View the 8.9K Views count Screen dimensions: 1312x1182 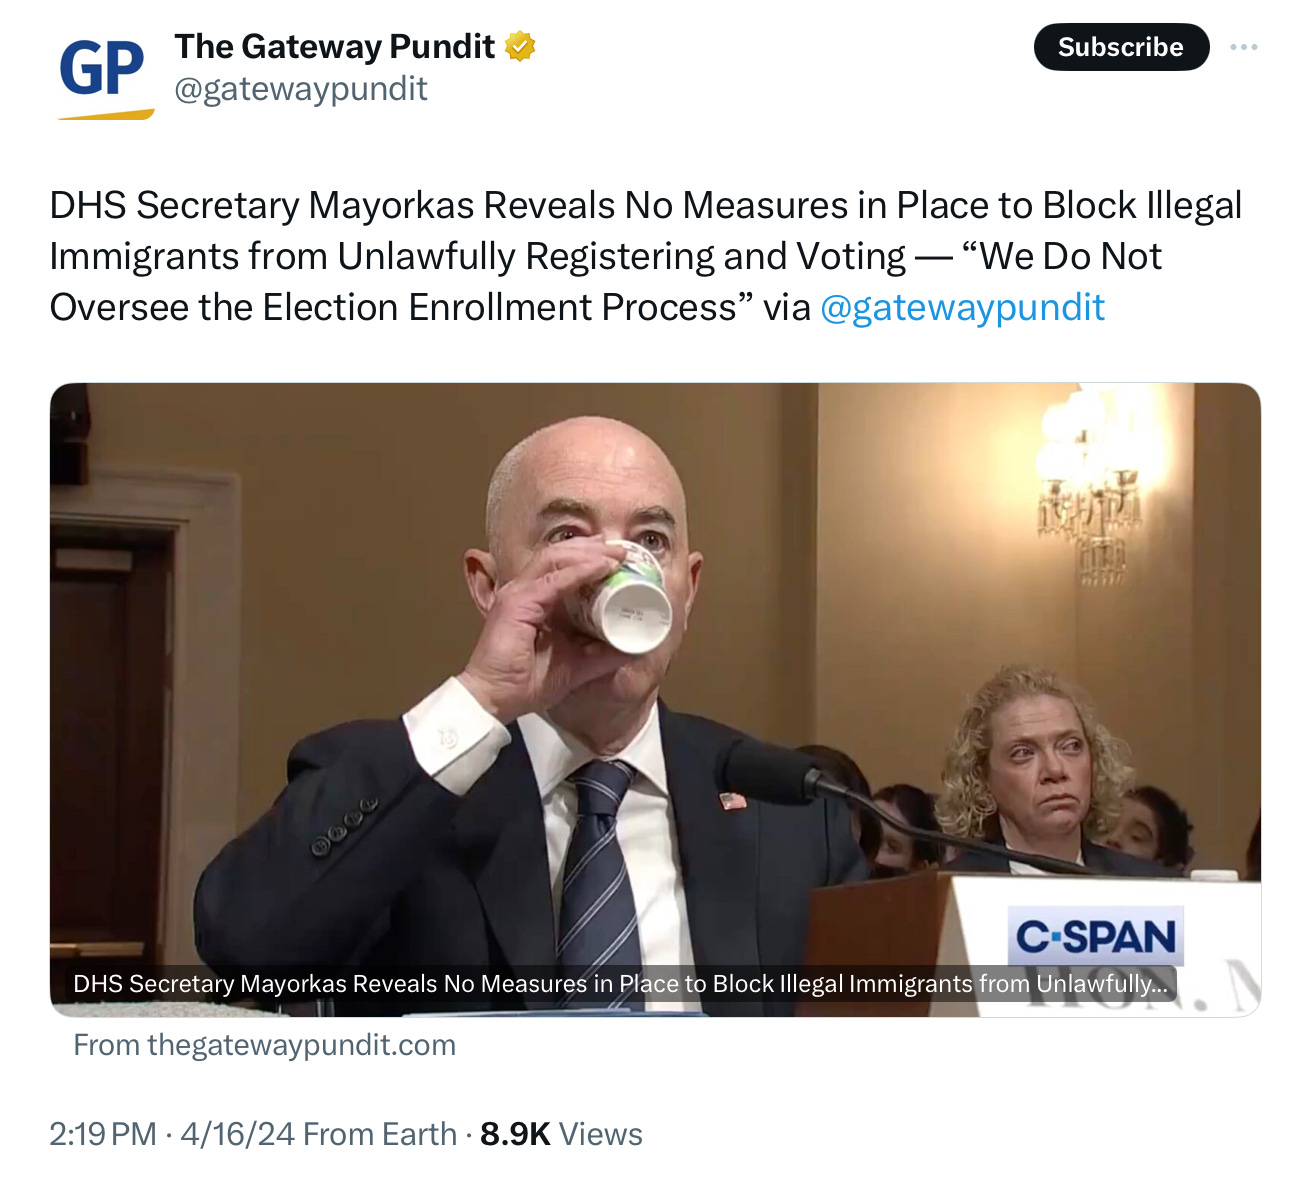tap(561, 1134)
